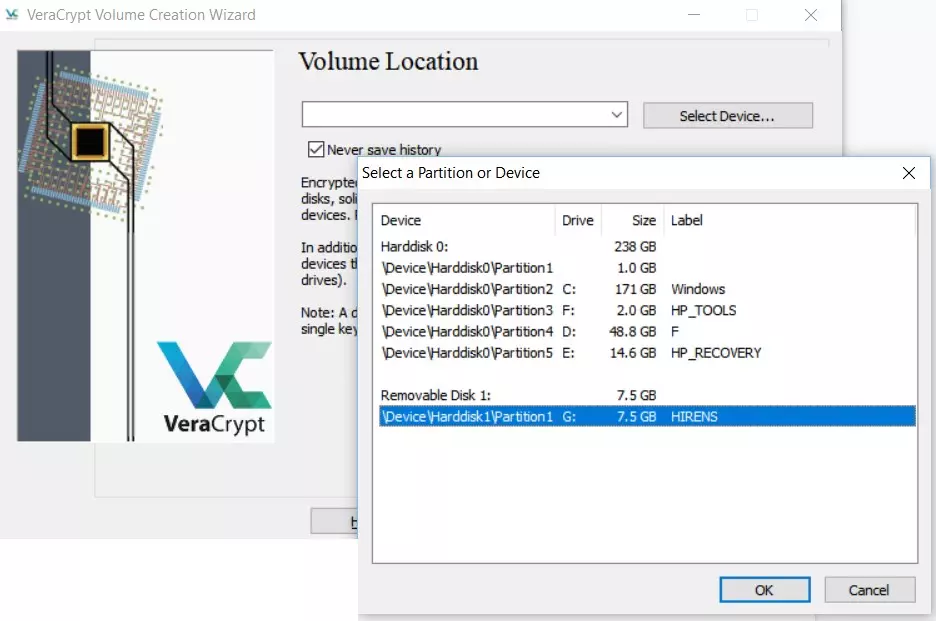The image size is (936, 621).
Task: Click the F: drive letter cell
Action: tap(568, 310)
